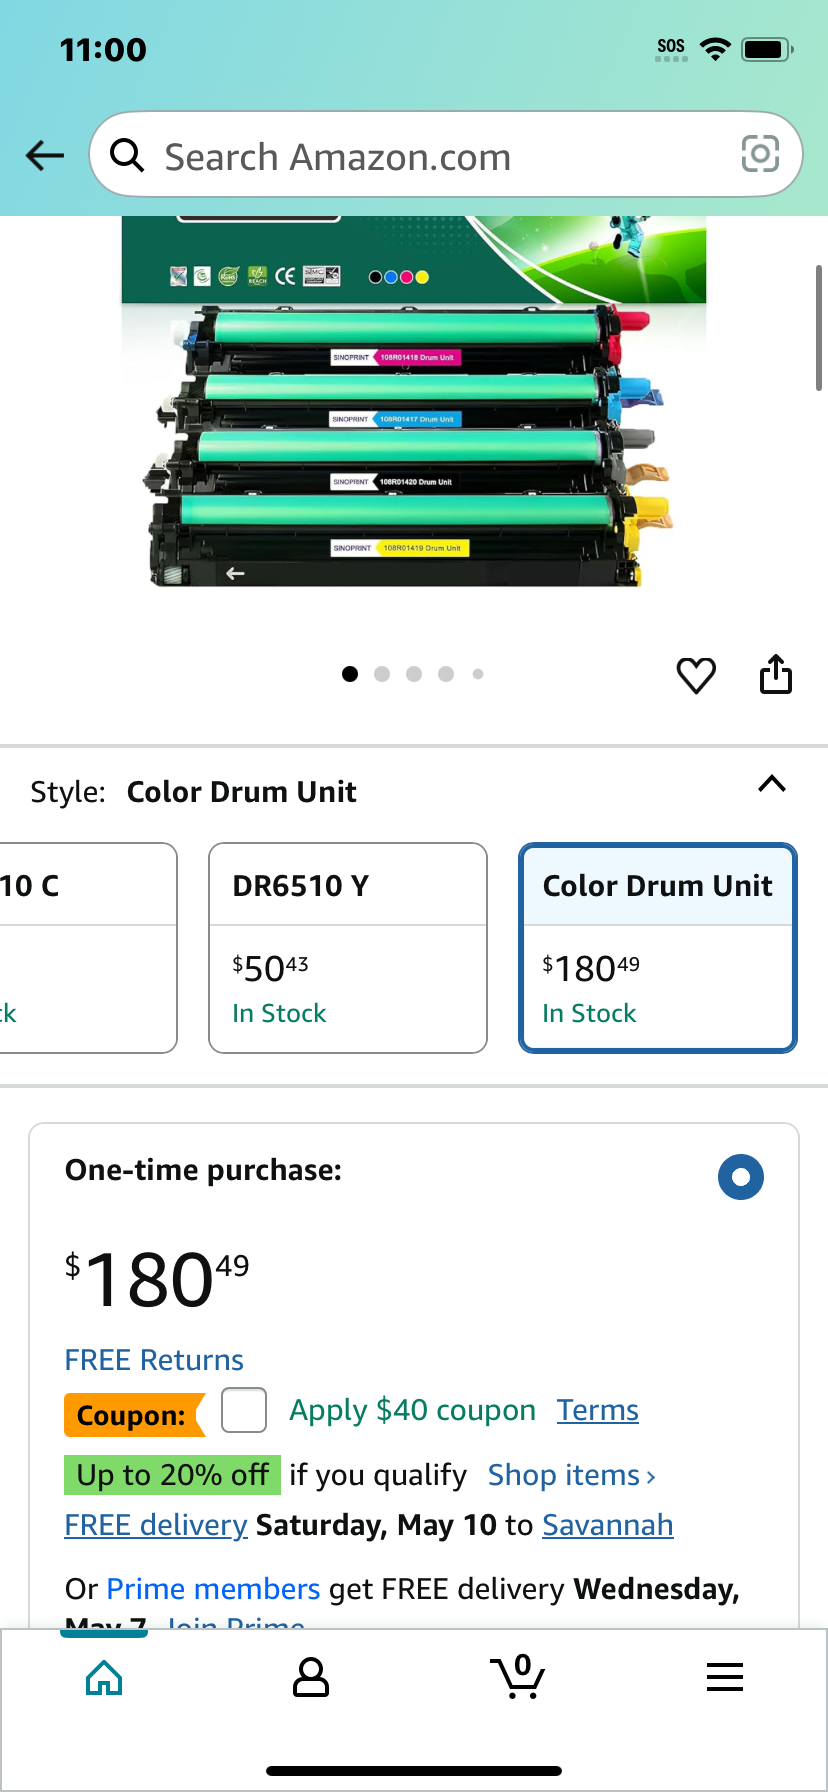Select the Color Drum Unit style
The height and width of the screenshot is (1792, 828).
[658, 948]
